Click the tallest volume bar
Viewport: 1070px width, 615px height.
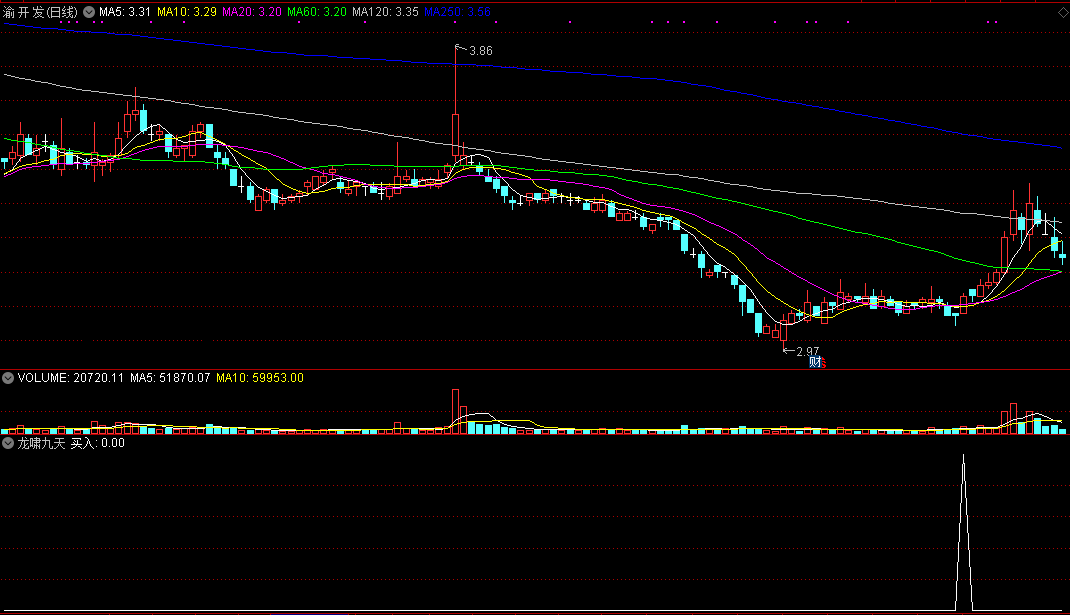point(455,411)
